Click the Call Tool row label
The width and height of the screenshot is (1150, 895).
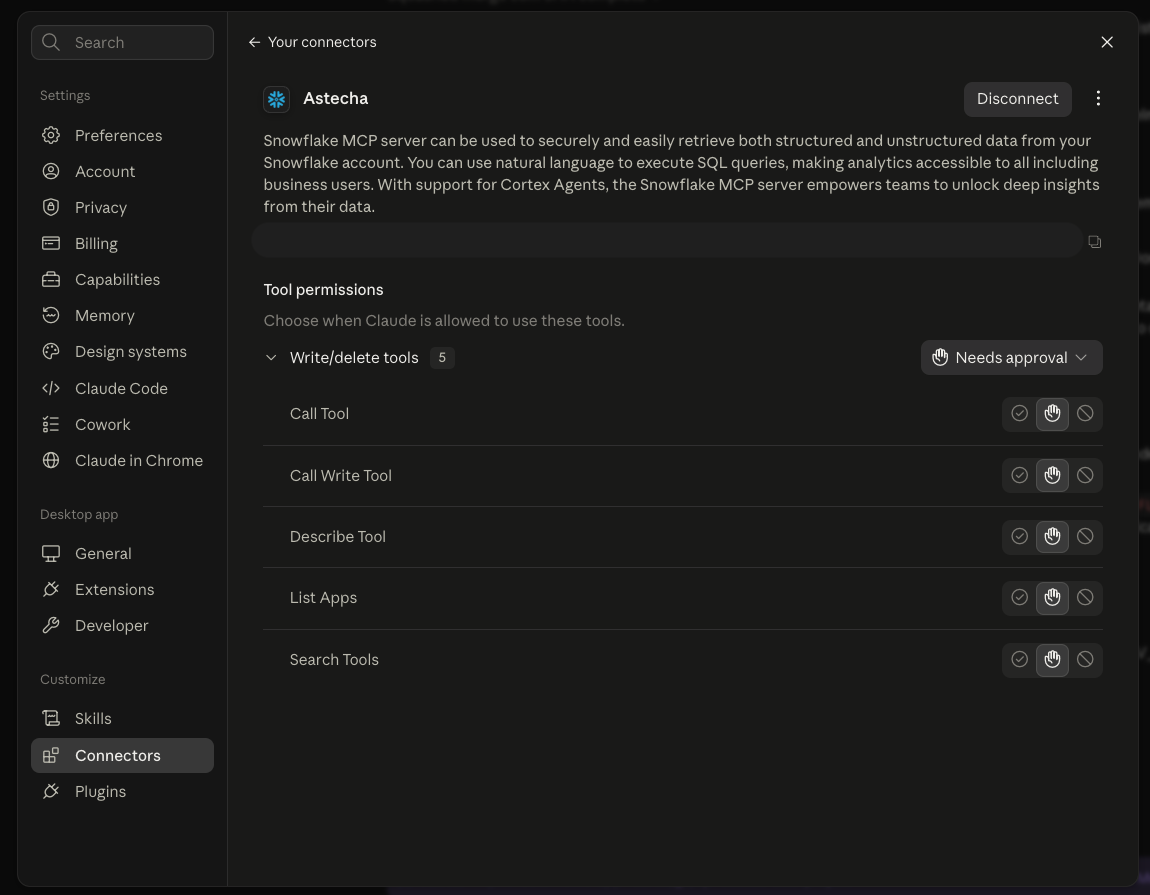pyautogui.click(x=319, y=413)
